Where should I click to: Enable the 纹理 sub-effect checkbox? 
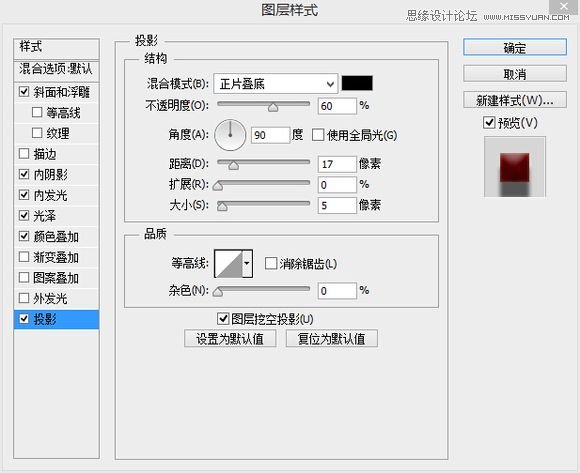[37, 133]
